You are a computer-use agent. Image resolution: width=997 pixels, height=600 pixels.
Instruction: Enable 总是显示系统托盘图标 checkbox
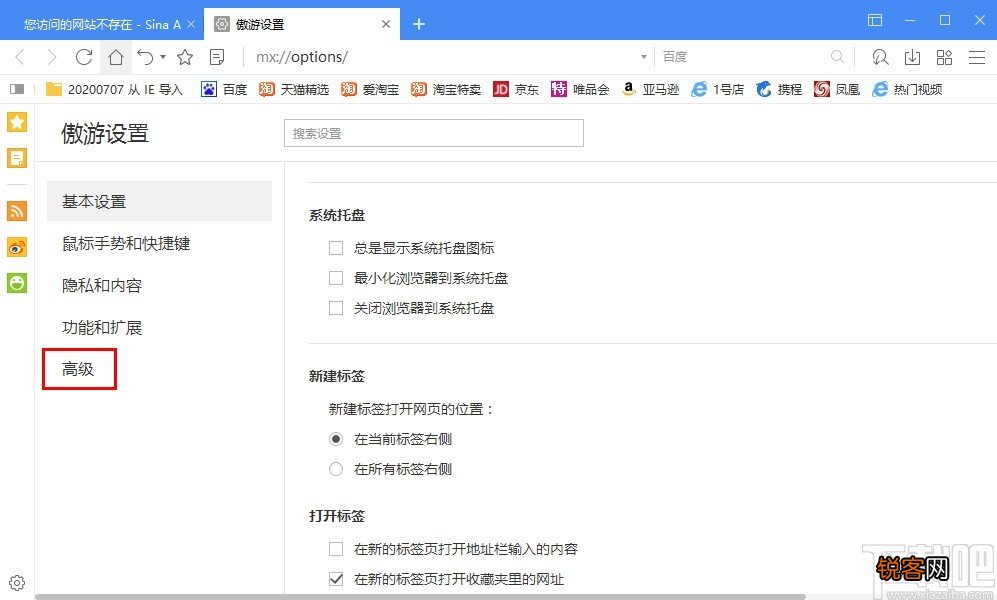click(x=336, y=248)
